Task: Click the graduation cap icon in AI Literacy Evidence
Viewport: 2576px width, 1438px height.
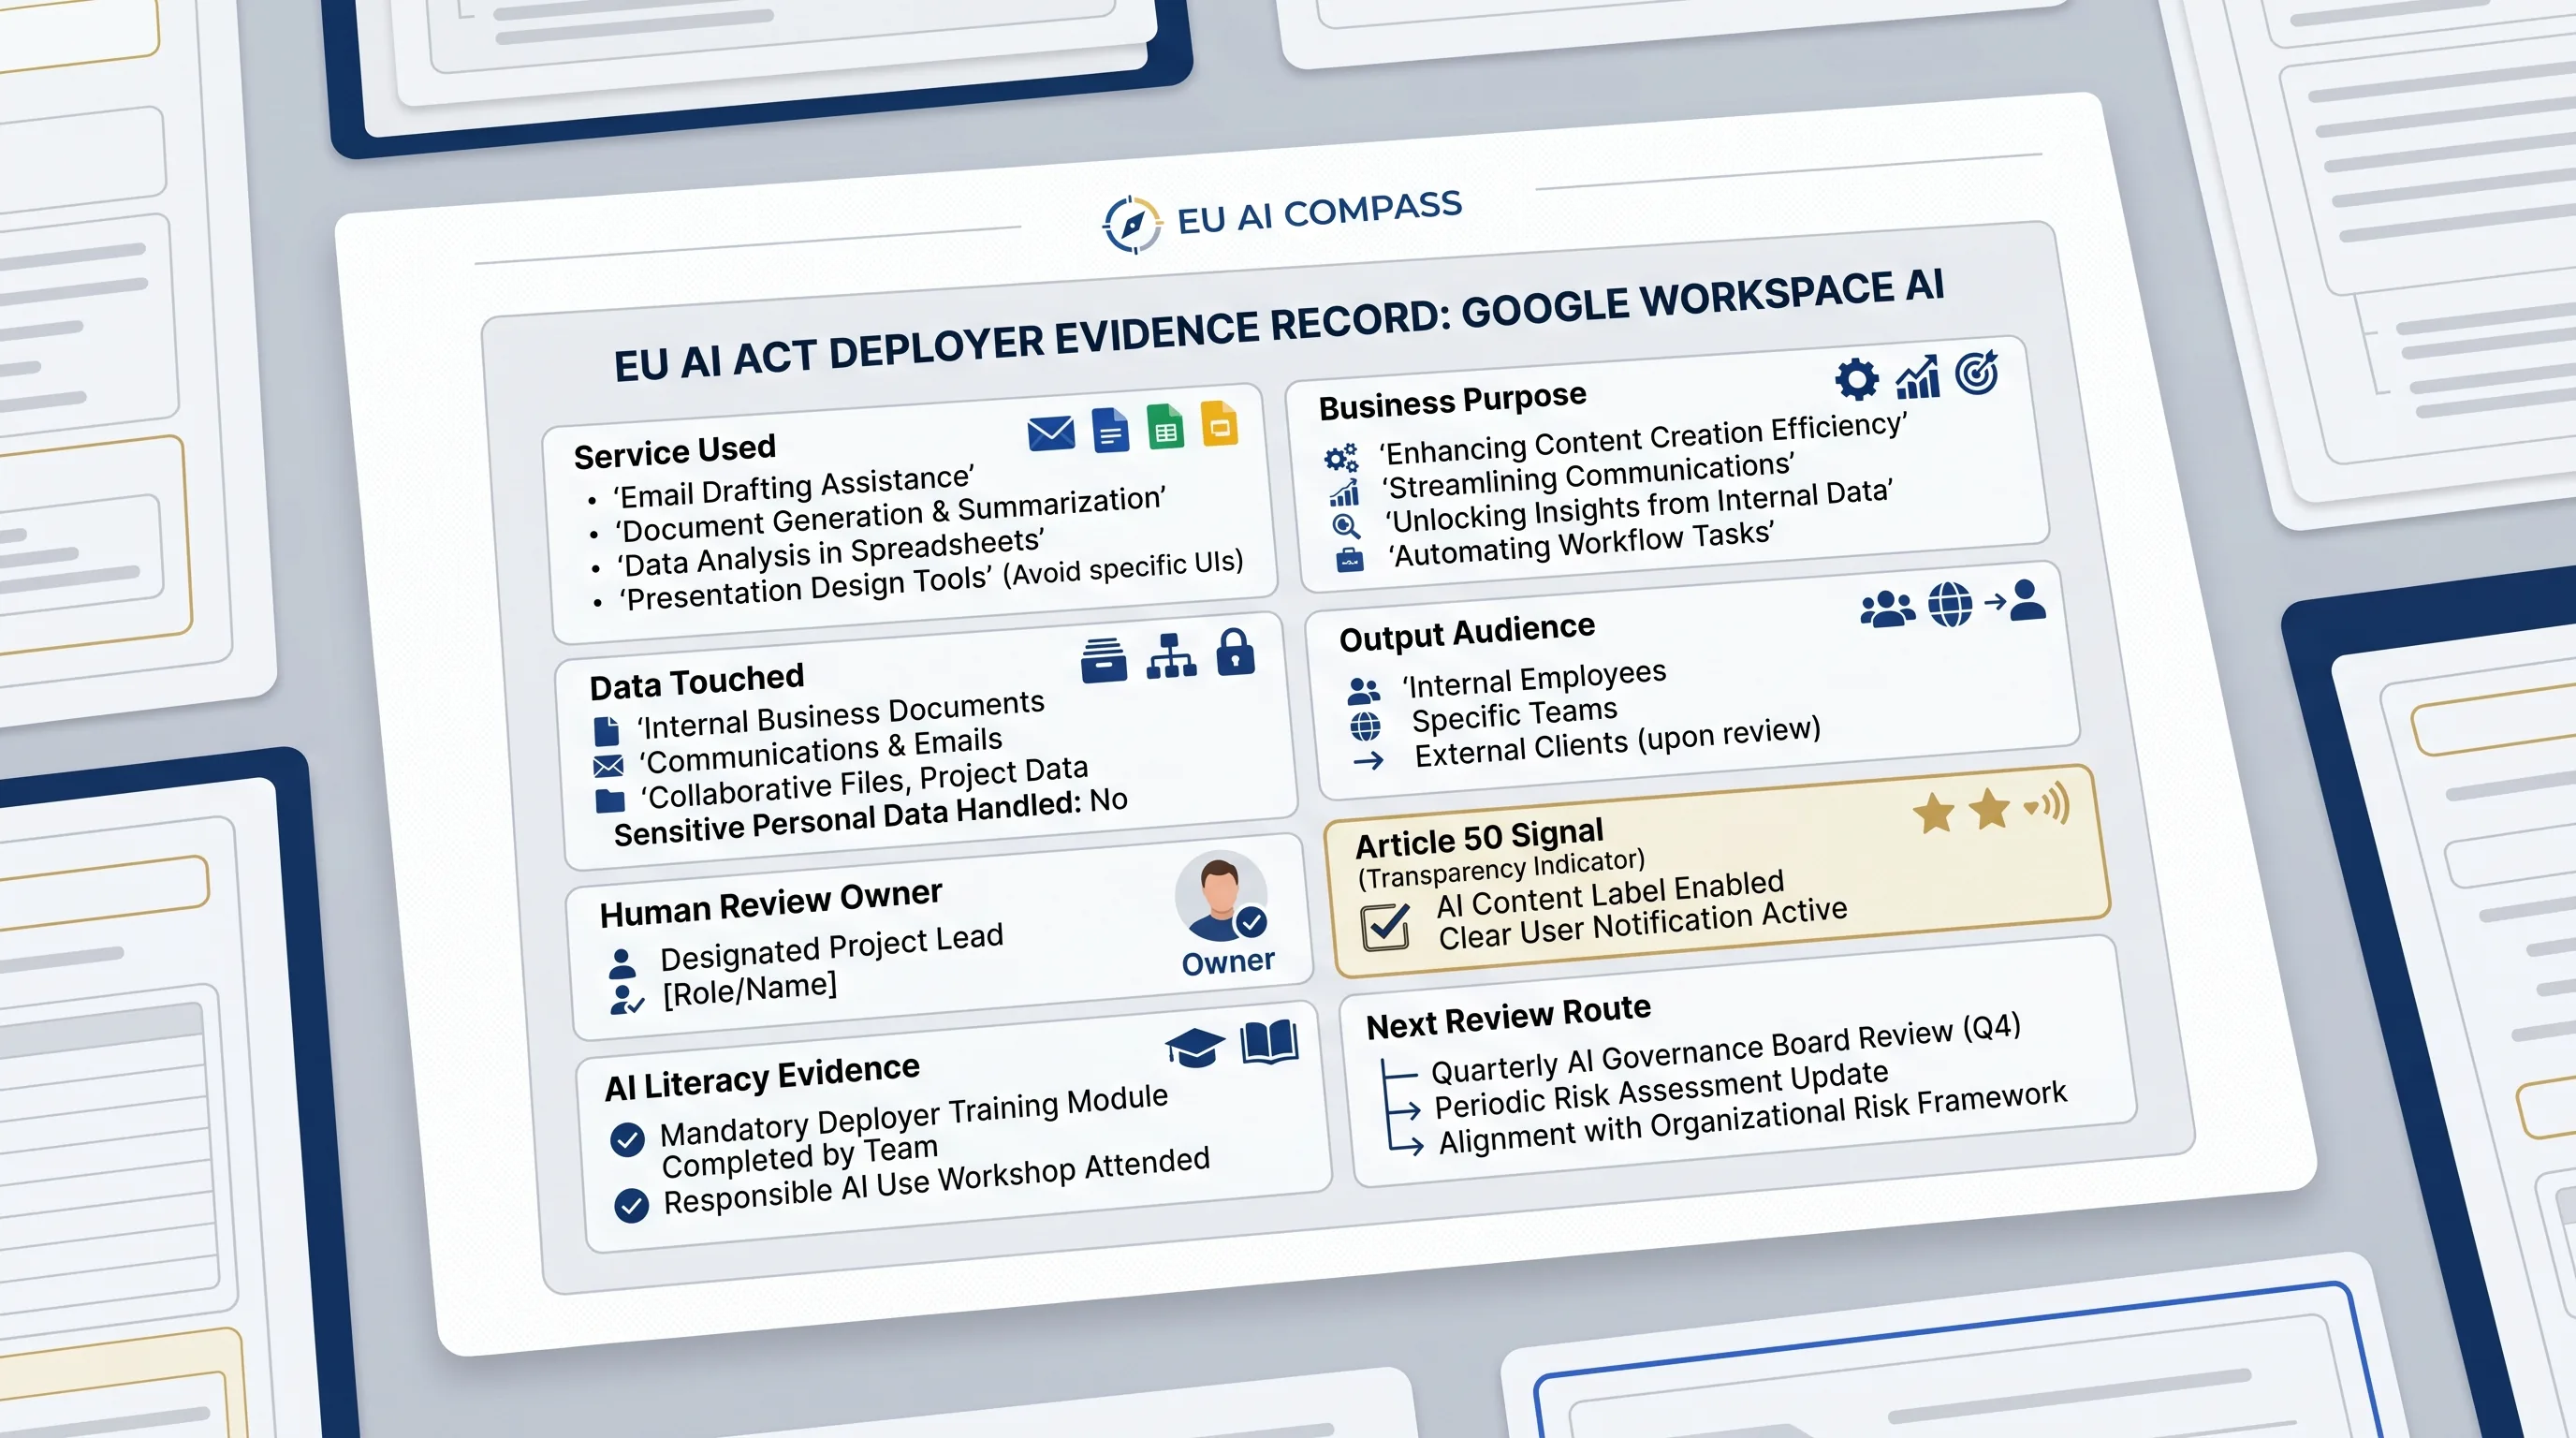Action: tap(1195, 1047)
